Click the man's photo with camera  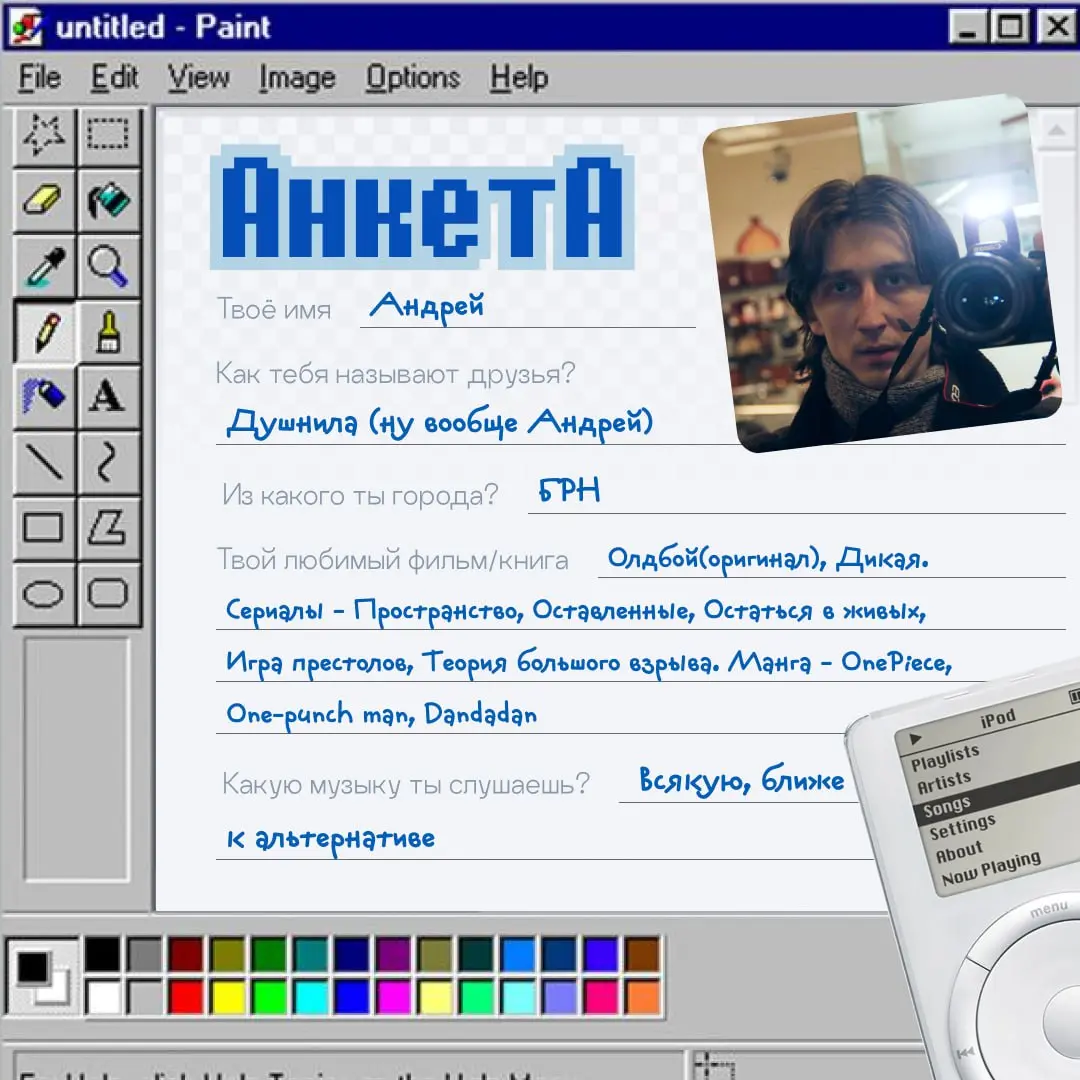click(x=882, y=274)
